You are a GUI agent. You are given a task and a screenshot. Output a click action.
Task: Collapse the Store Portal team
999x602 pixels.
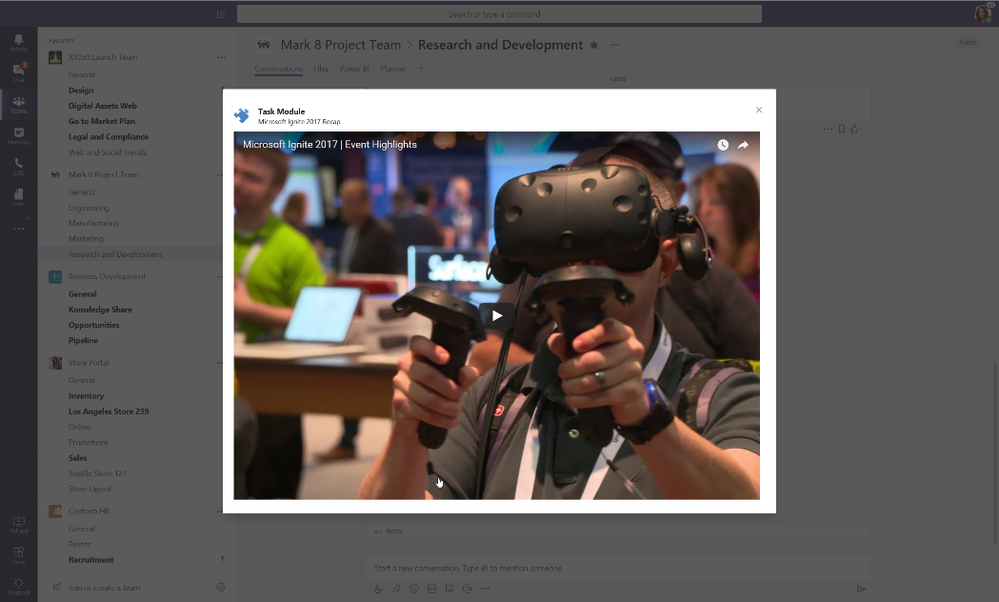pyautogui.click(x=89, y=363)
